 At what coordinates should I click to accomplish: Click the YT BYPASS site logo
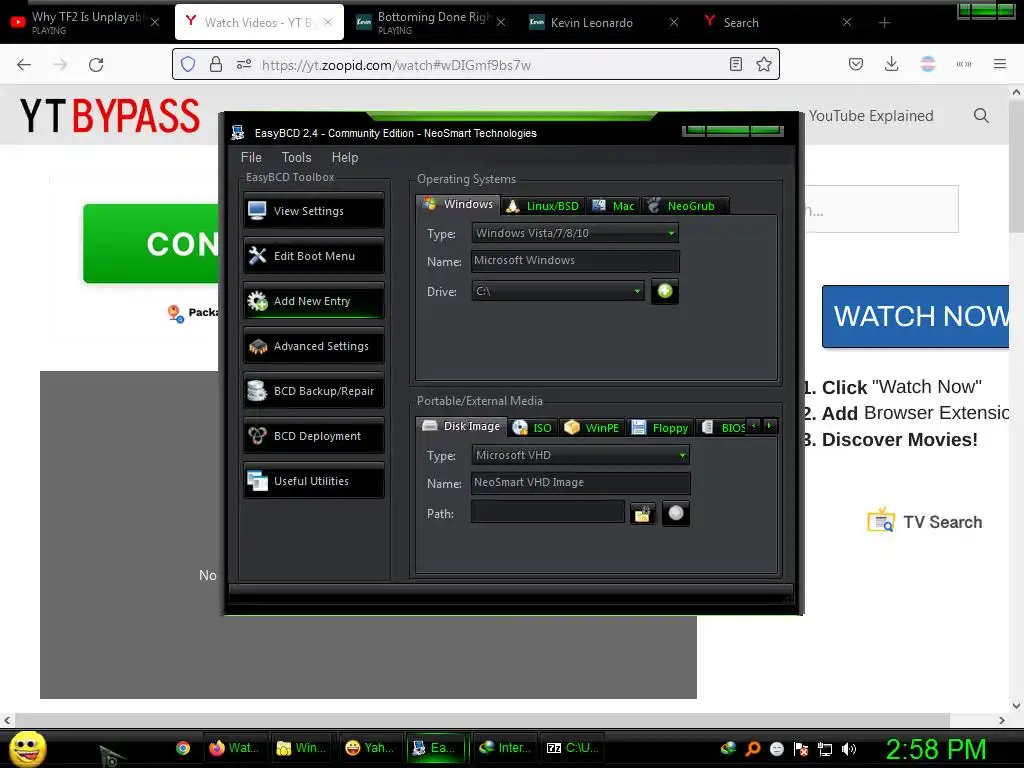pyautogui.click(x=110, y=116)
